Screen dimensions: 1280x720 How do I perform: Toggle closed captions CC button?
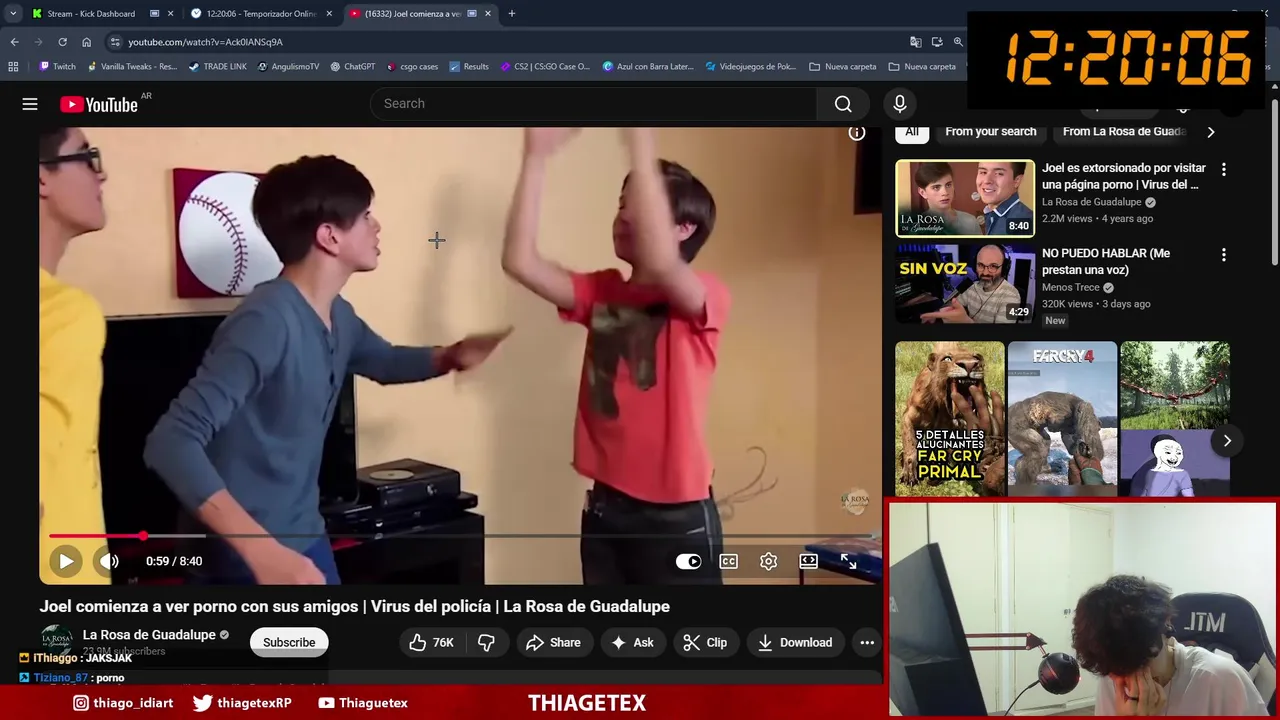(728, 561)
